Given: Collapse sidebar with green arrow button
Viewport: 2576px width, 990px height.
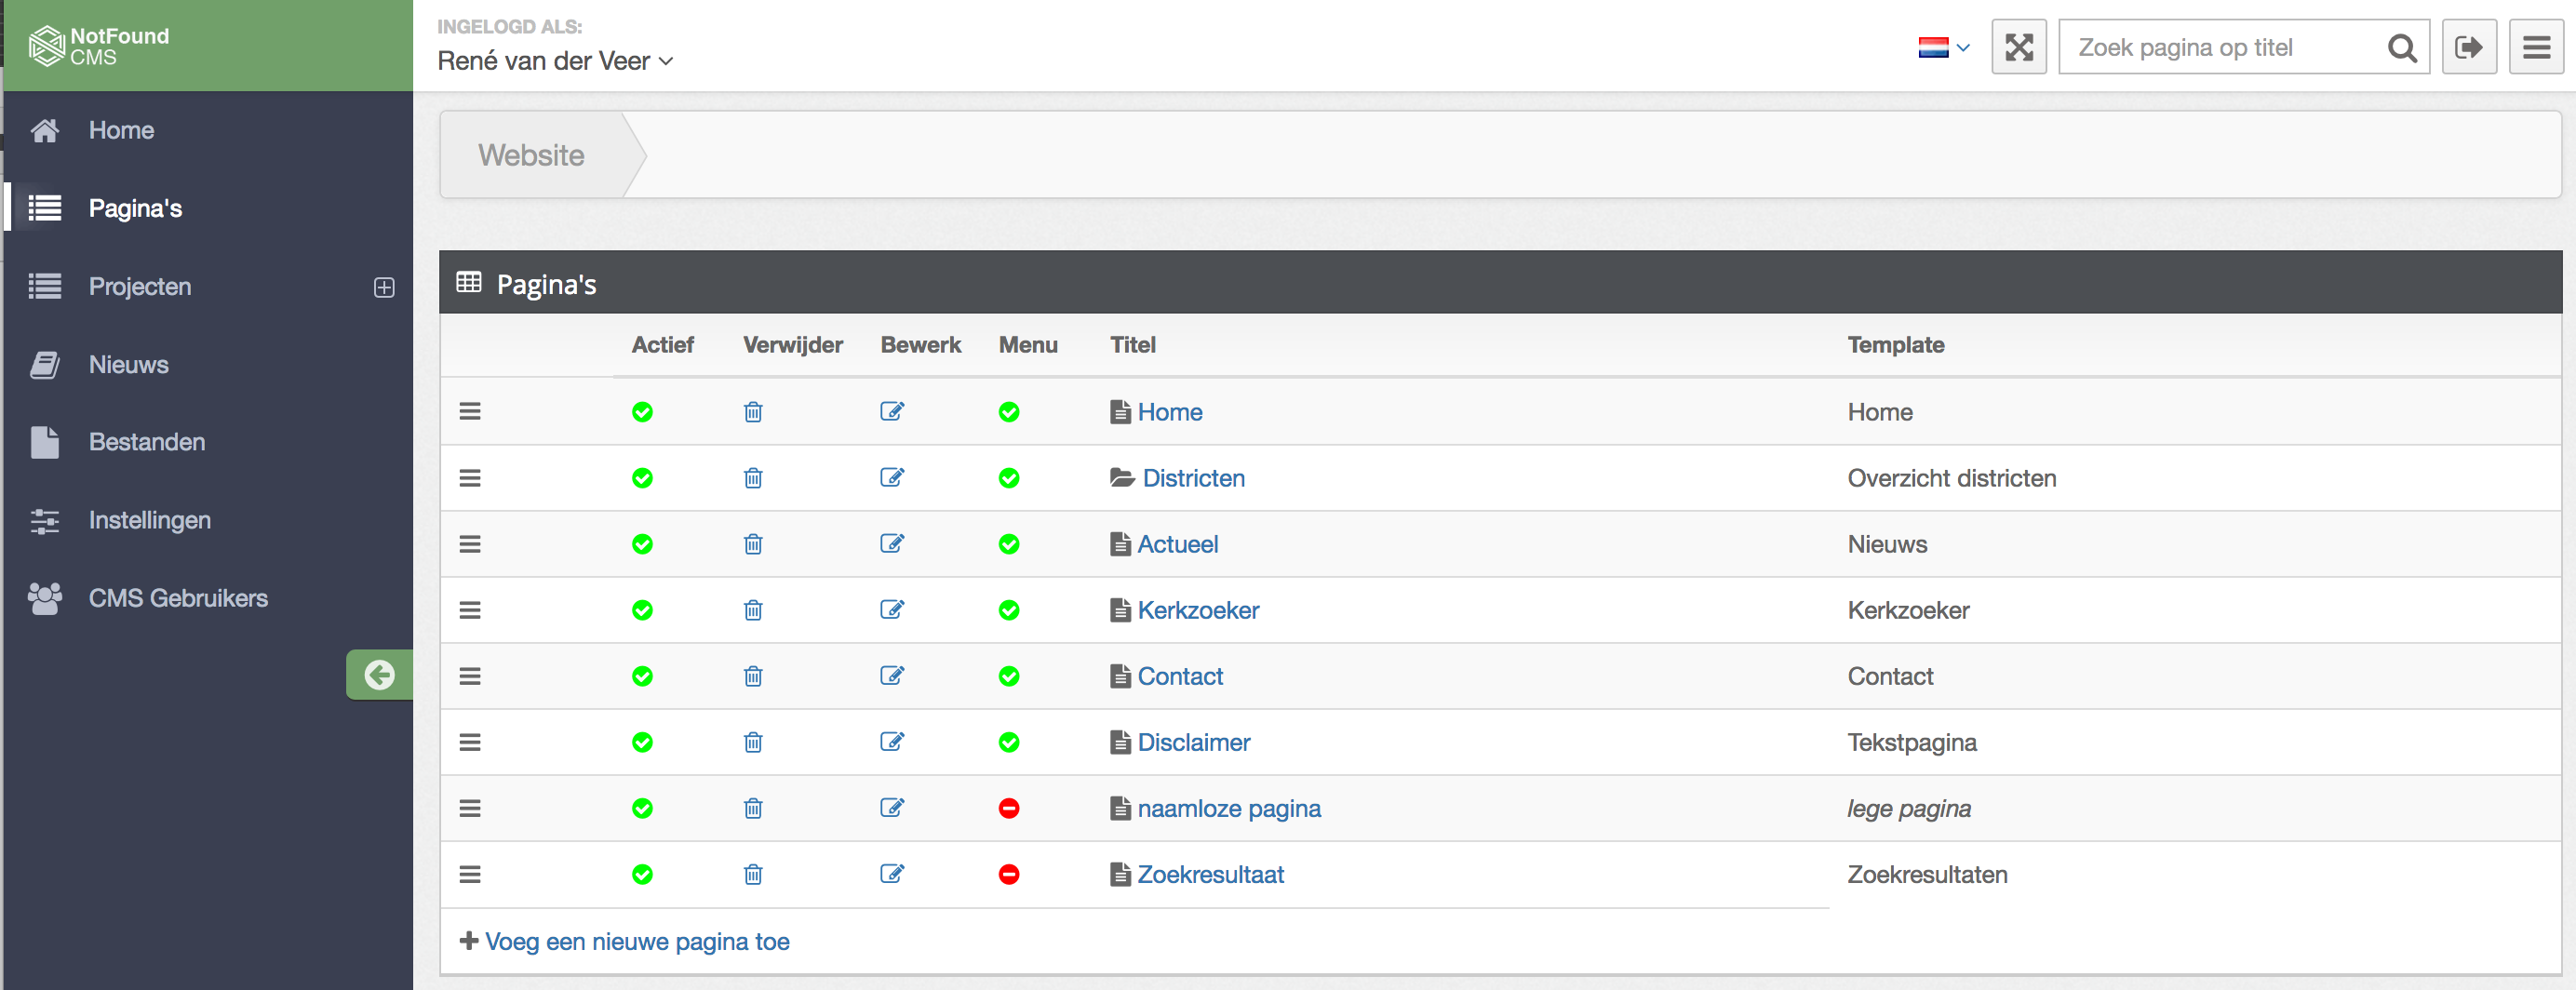Looking at the screenshot, I should pos(379,675).
